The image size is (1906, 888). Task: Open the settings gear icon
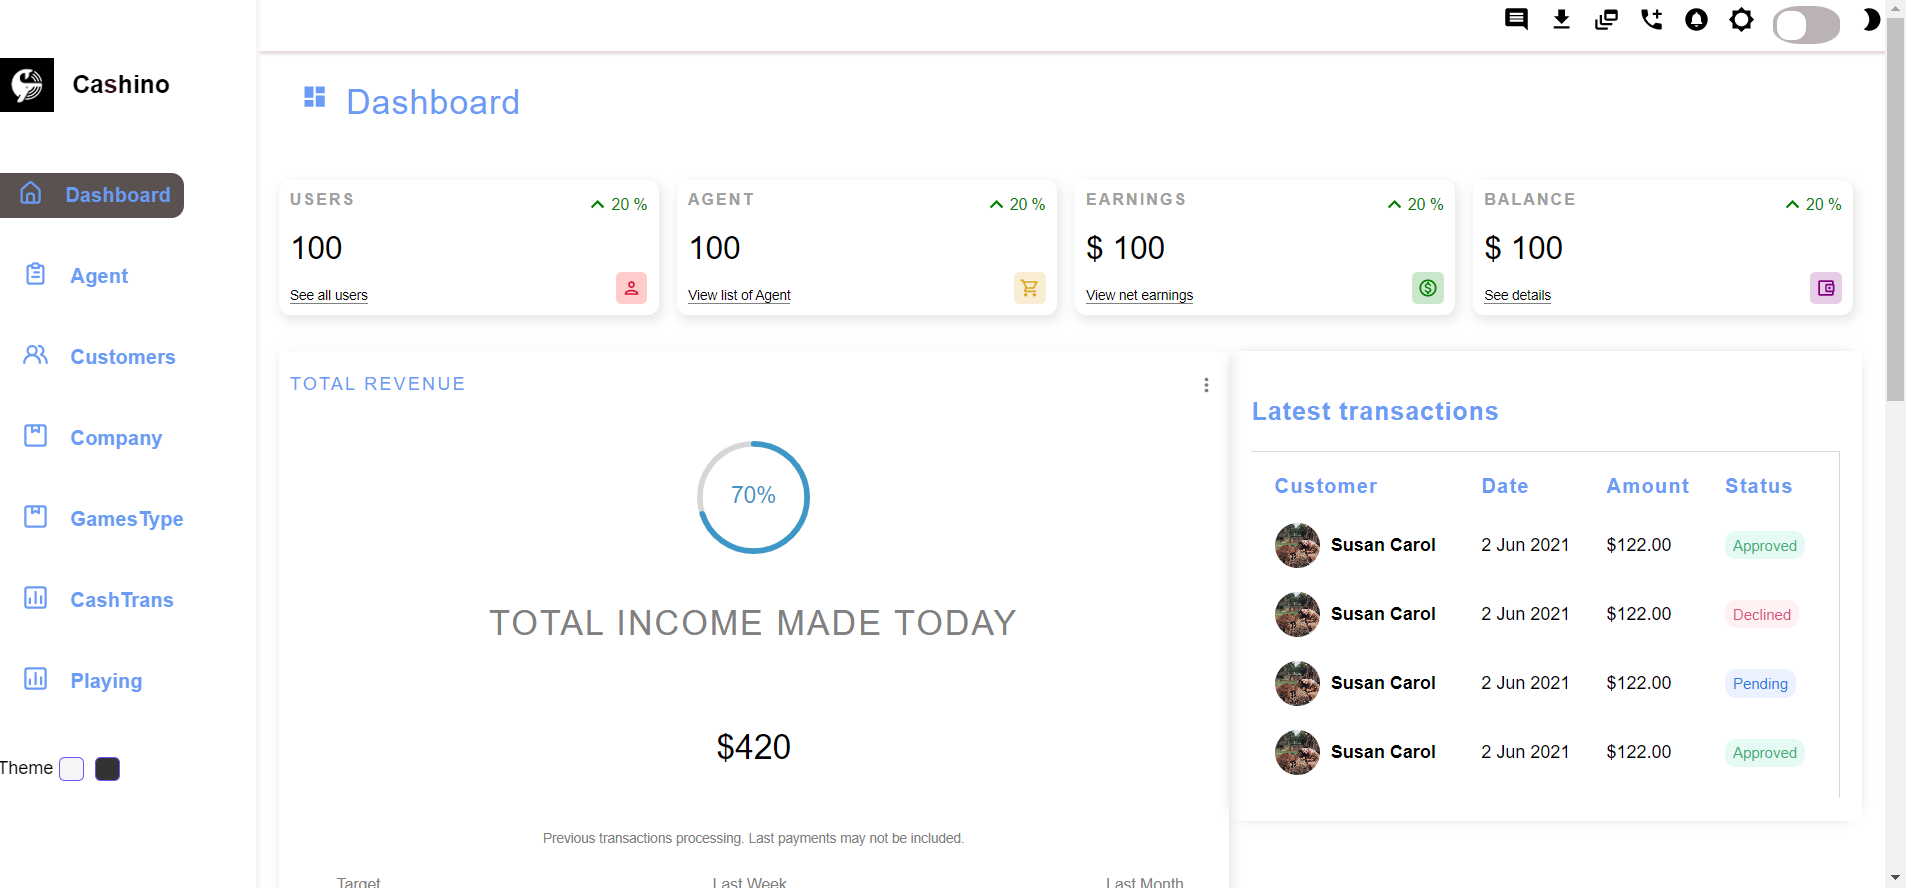click(x=1741, y=19)
